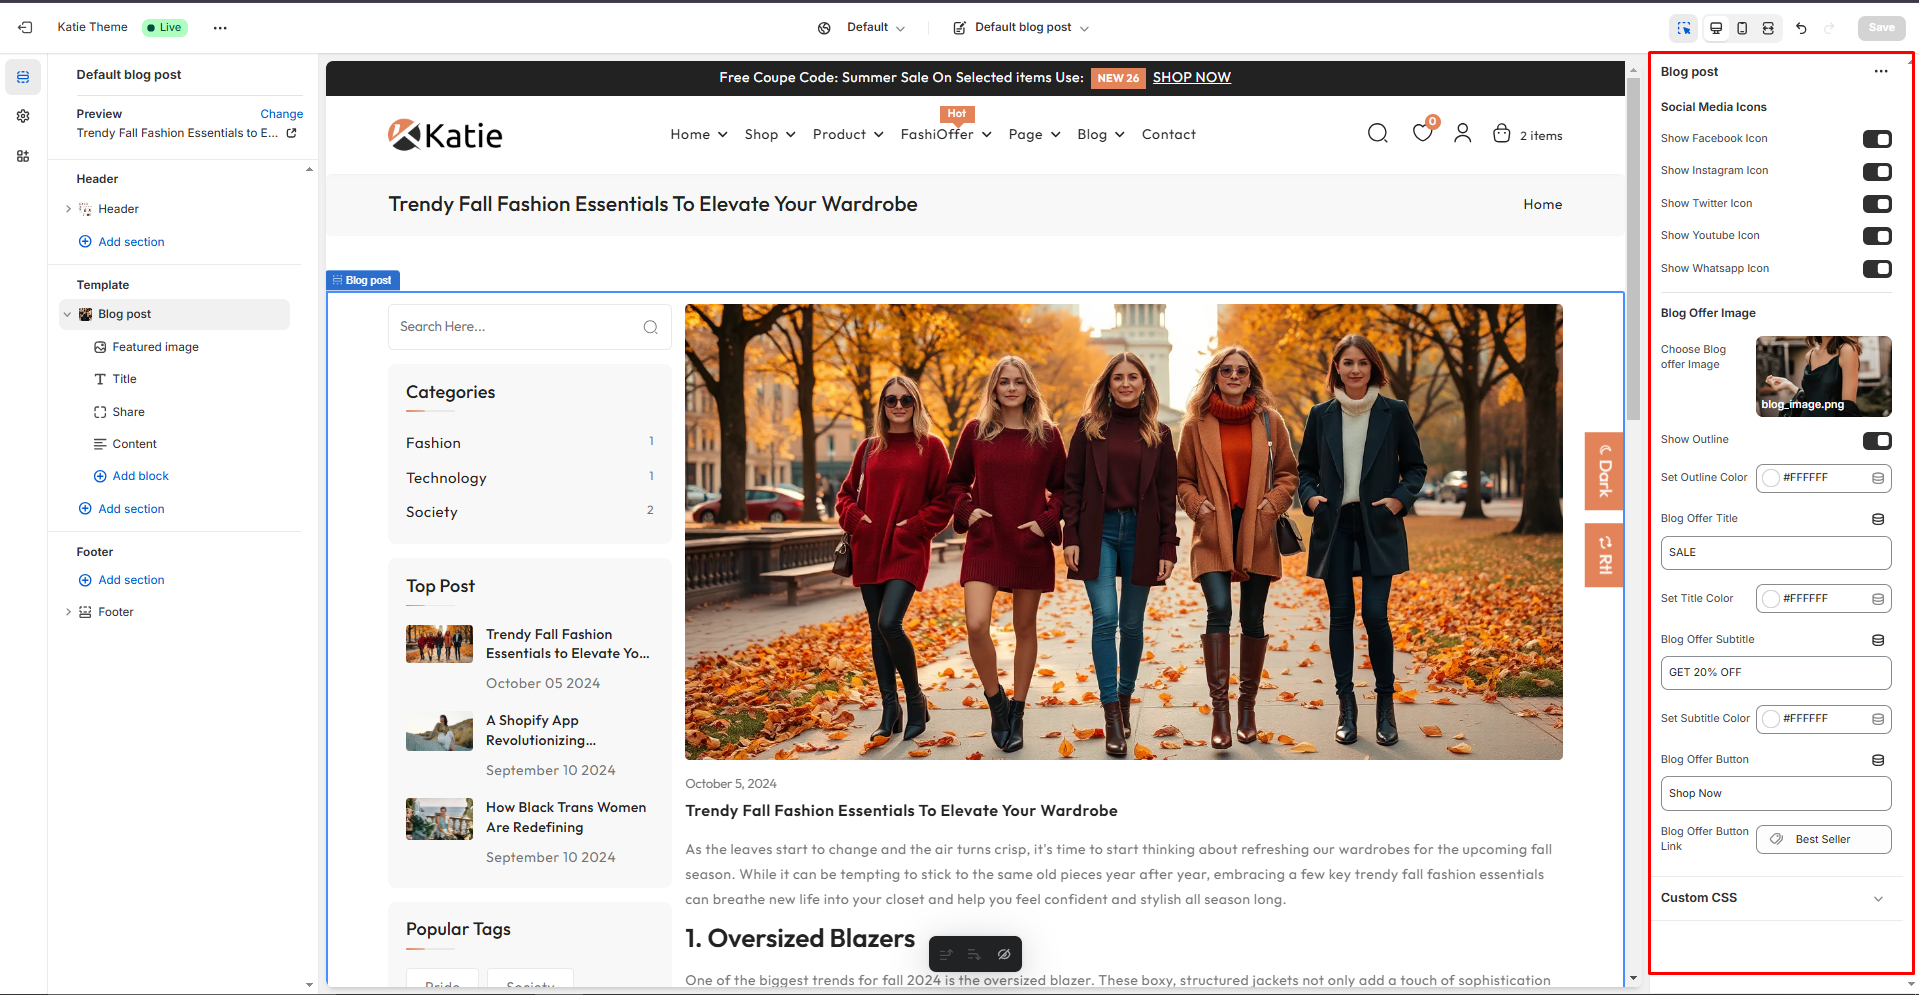Open the Set Outline Color swatch
1919x995 pixels.
[x=1771, y=478]
